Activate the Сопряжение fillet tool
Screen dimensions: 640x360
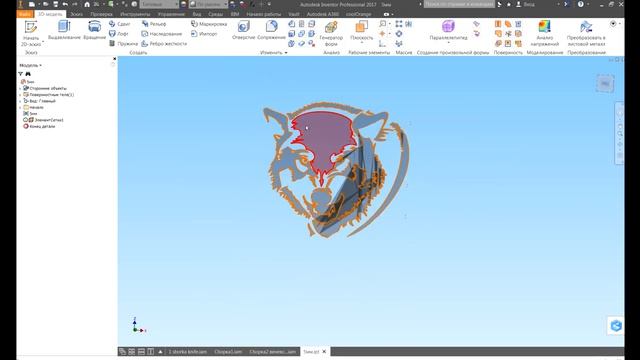click(x=271, y=30)
